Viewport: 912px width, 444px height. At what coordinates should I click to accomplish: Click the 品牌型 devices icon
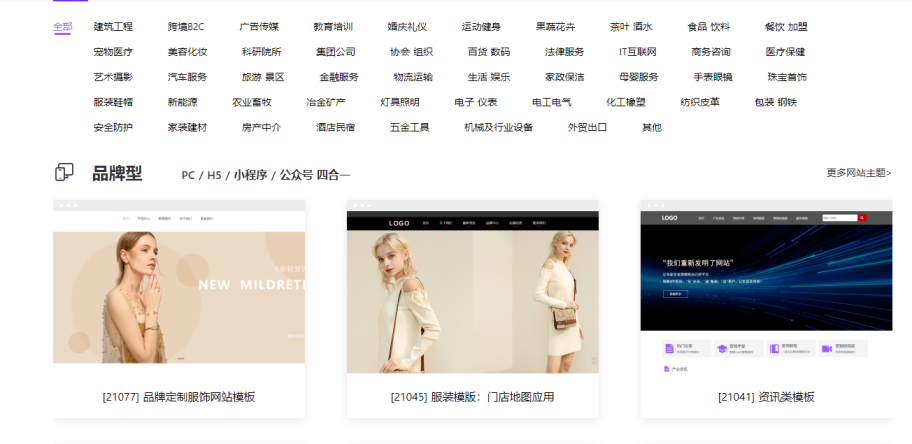point(64,173)
